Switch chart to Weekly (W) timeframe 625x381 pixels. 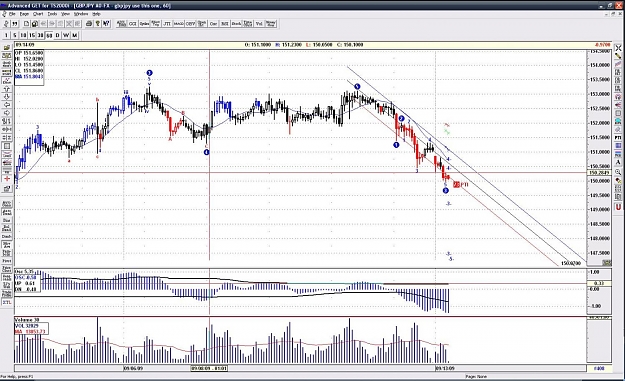(x=66, y=35)
